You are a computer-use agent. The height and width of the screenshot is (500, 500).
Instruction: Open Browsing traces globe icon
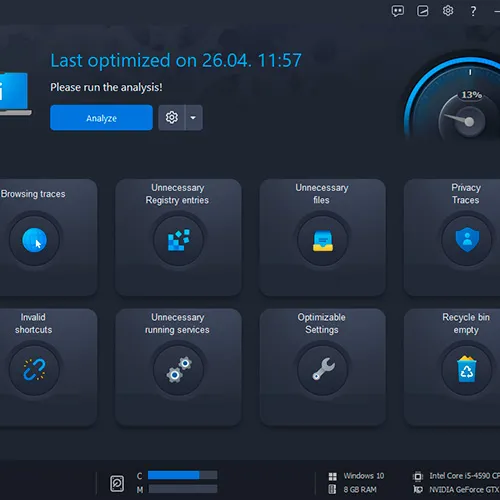(x=34, y=240)
